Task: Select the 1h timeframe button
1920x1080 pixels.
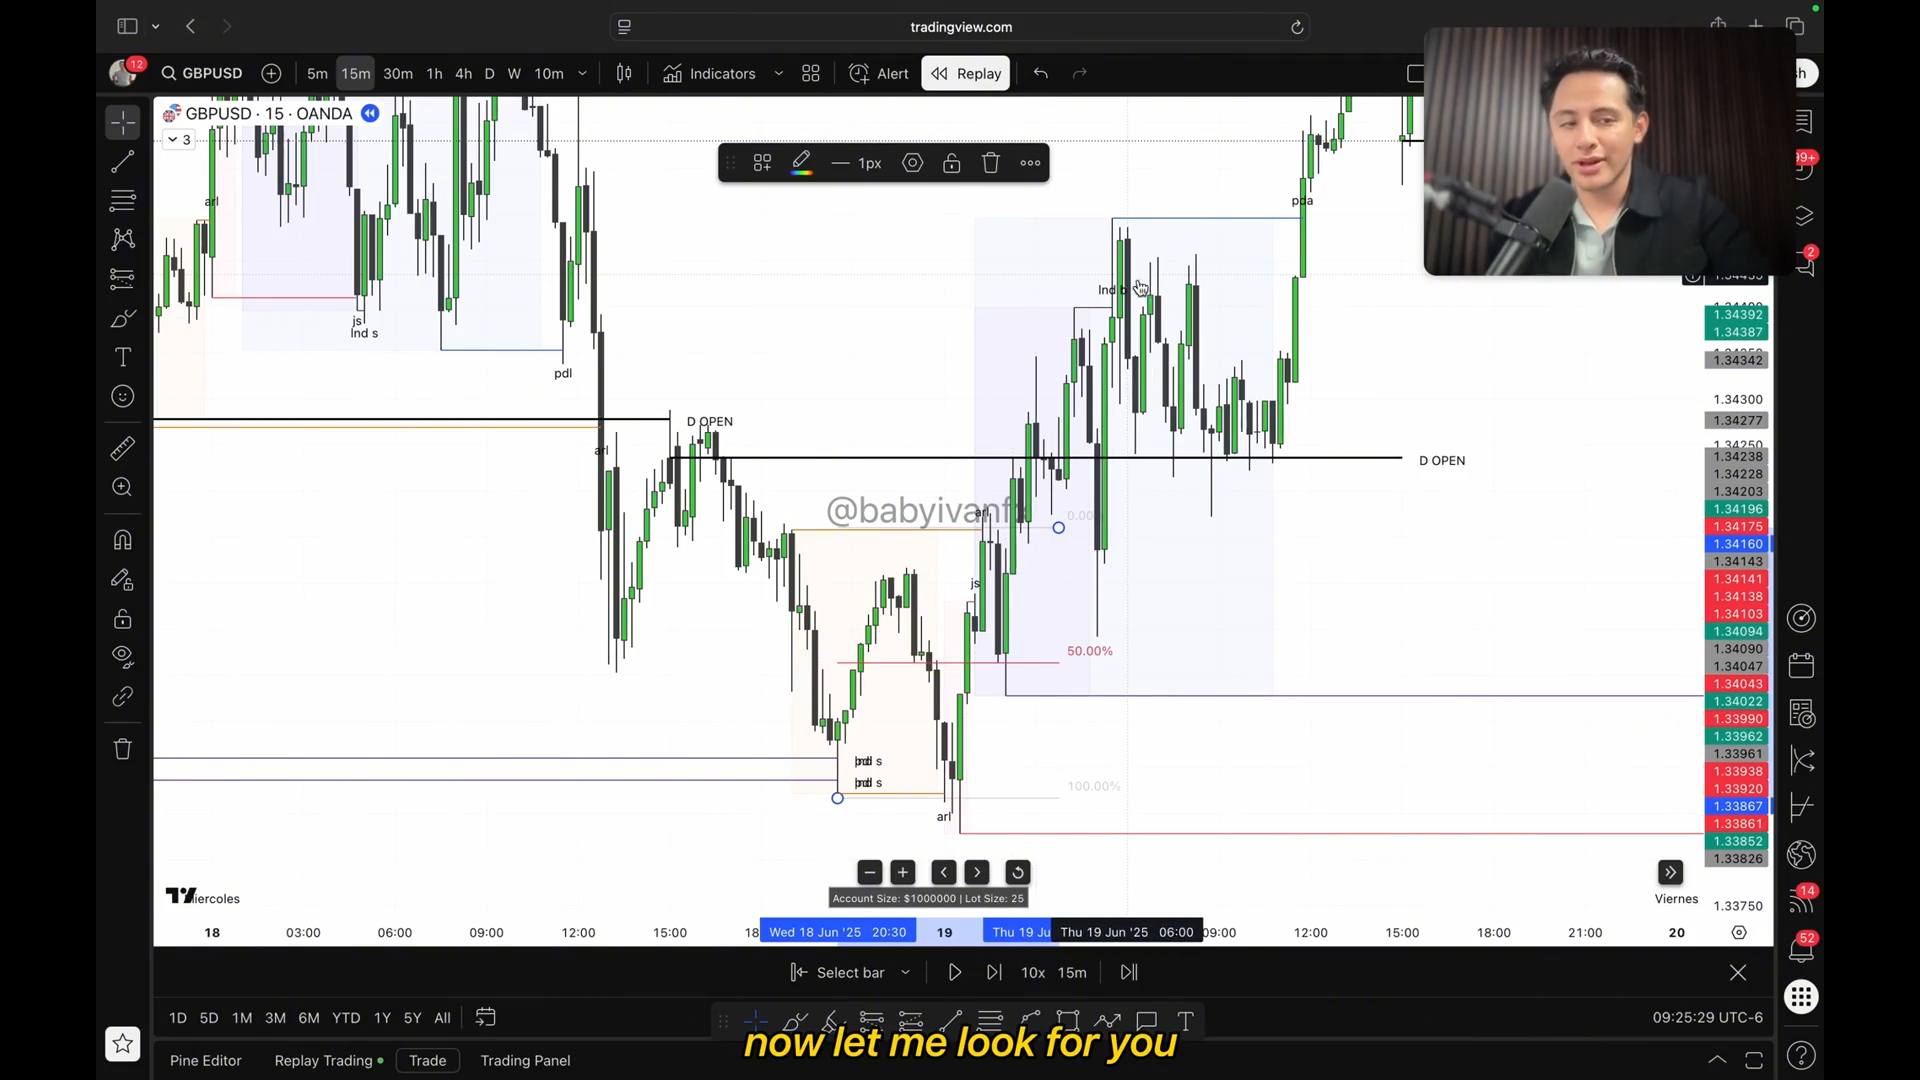Action: (434, 73)
